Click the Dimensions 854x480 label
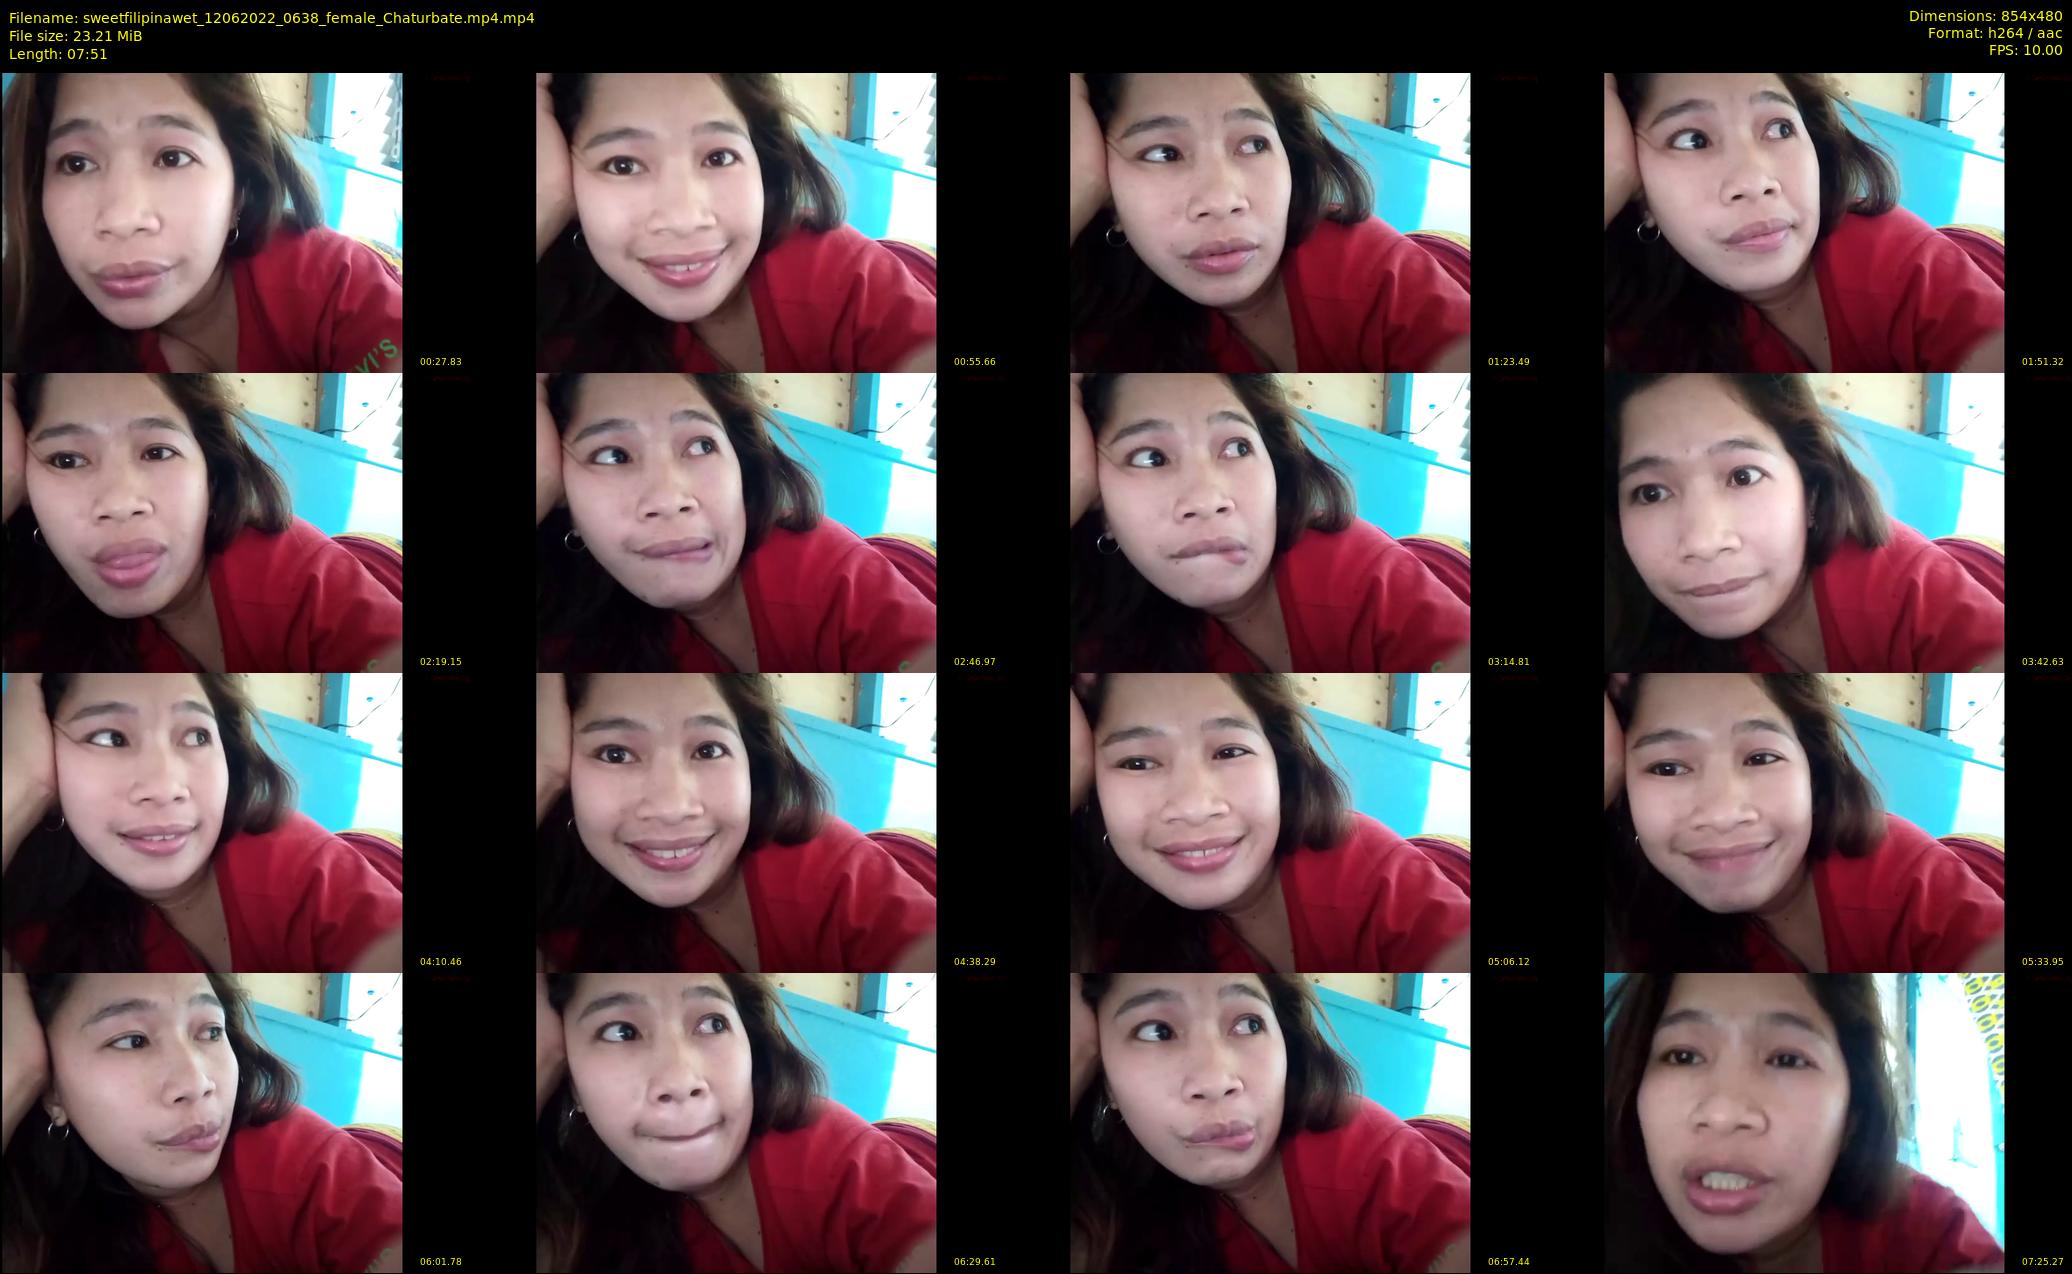Image resolution: width=2072 pixels, height=1274 pixels. tap(1984, 16)
